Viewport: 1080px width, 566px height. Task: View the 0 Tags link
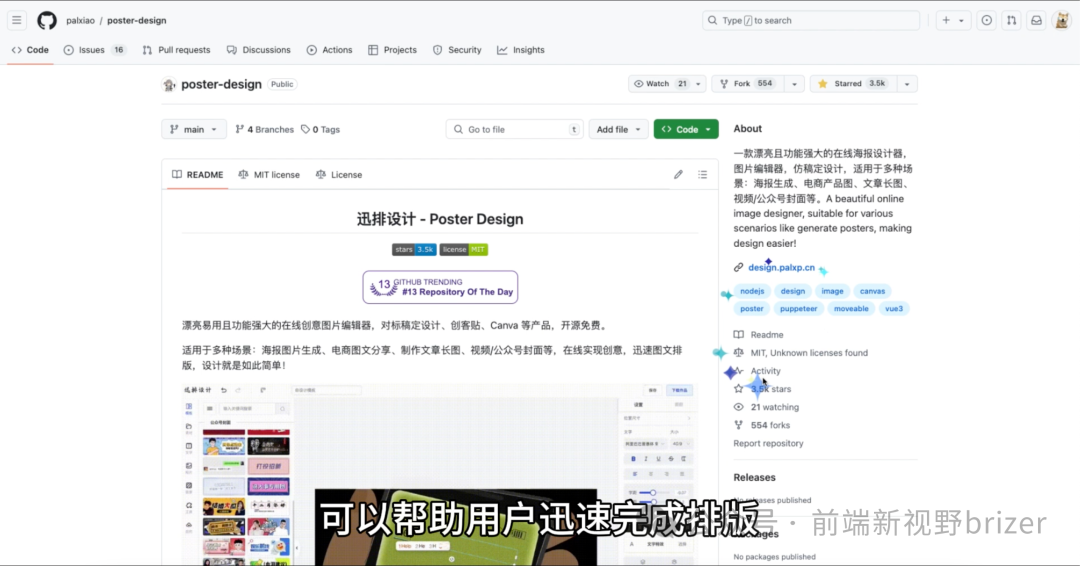pos(320,129)
